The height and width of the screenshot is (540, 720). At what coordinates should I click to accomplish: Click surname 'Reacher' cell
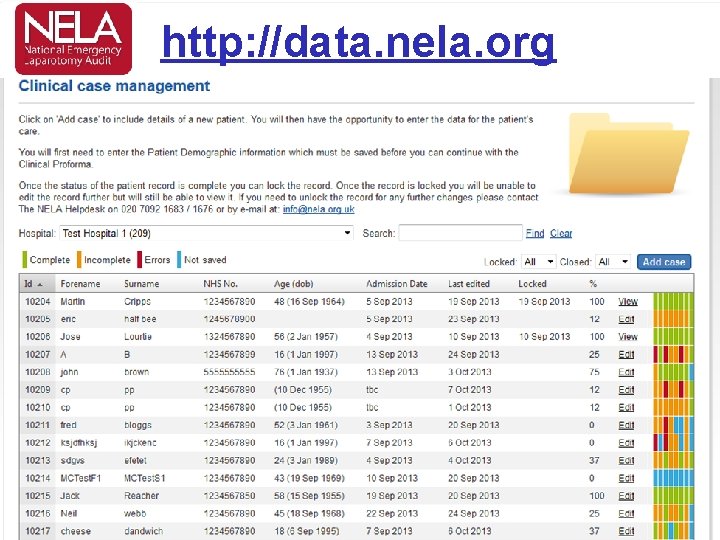click(141, 496)
